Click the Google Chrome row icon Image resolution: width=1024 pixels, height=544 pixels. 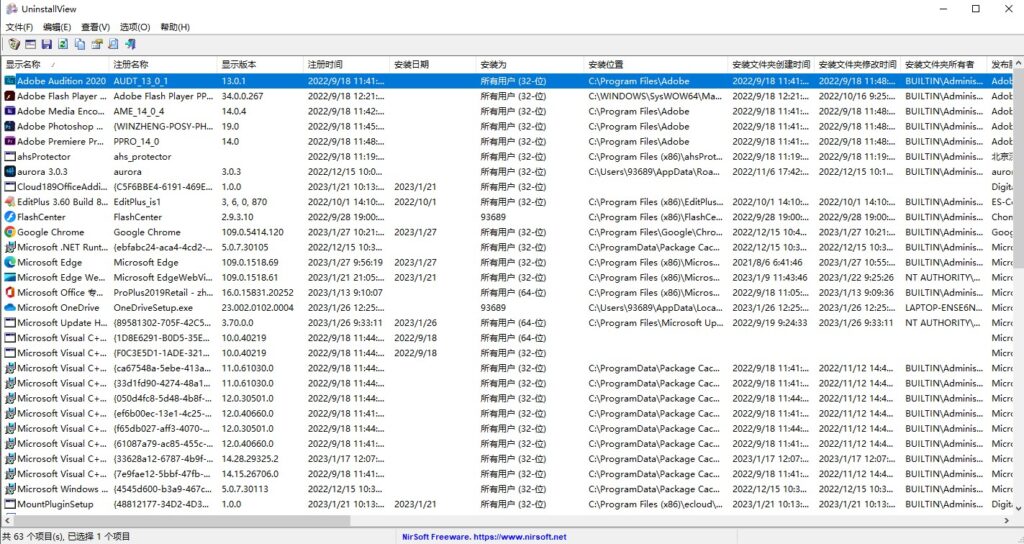coord(10,232)
